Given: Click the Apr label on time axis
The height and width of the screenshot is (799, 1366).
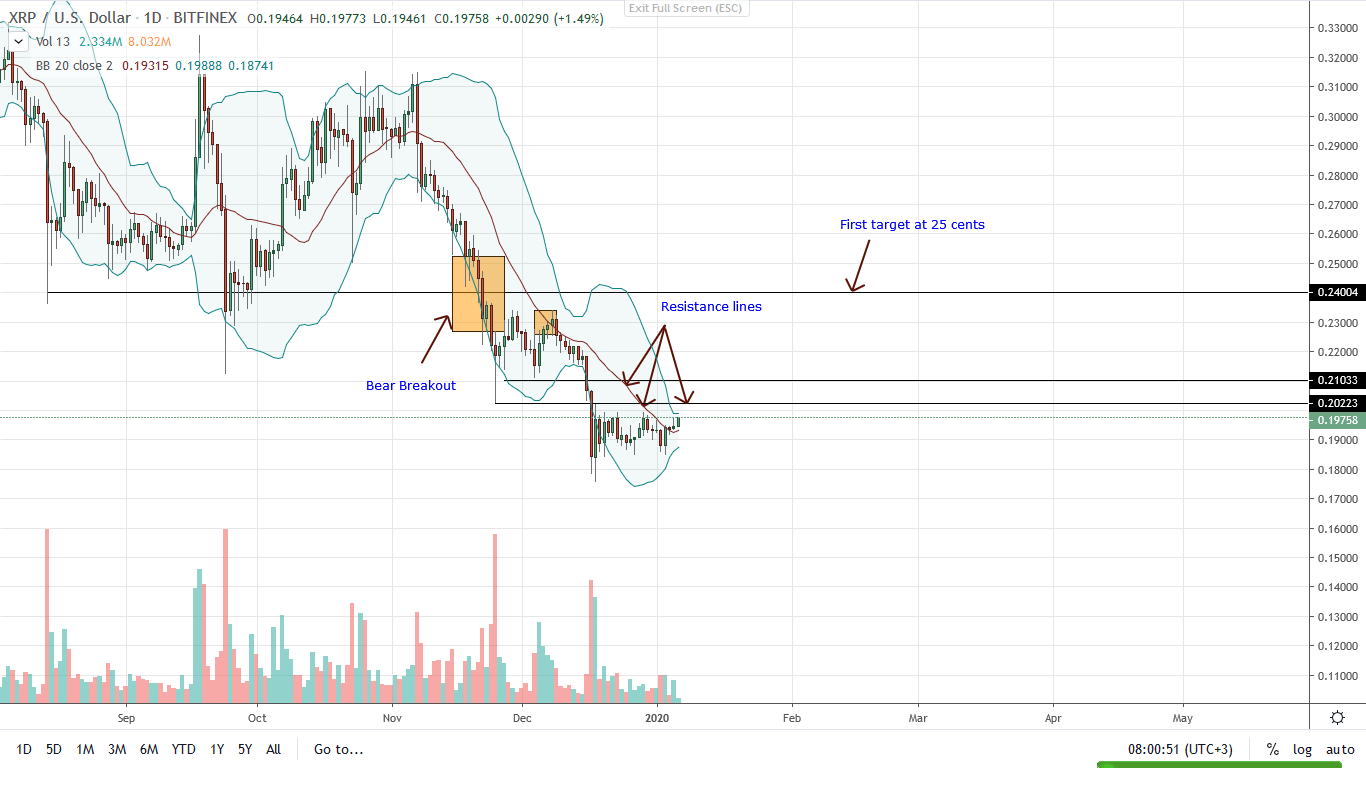Looking at the screenshot, I should click(x=1053, y=717).
